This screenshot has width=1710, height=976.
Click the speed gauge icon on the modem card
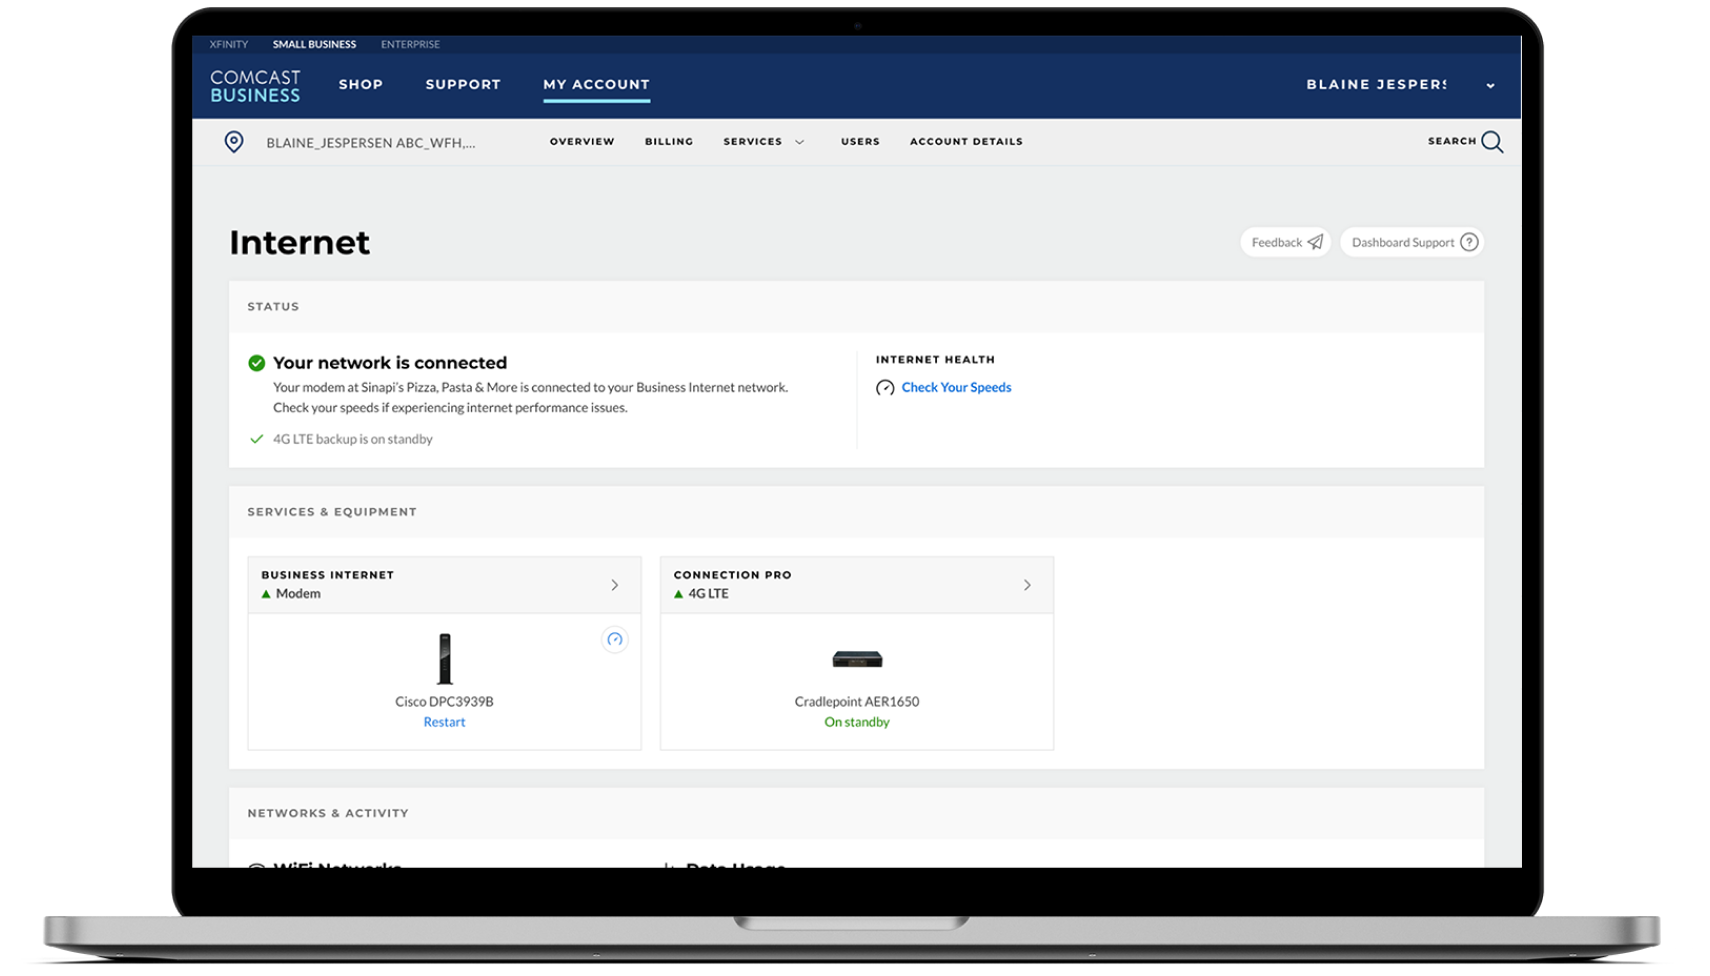(x=615, y=639)
